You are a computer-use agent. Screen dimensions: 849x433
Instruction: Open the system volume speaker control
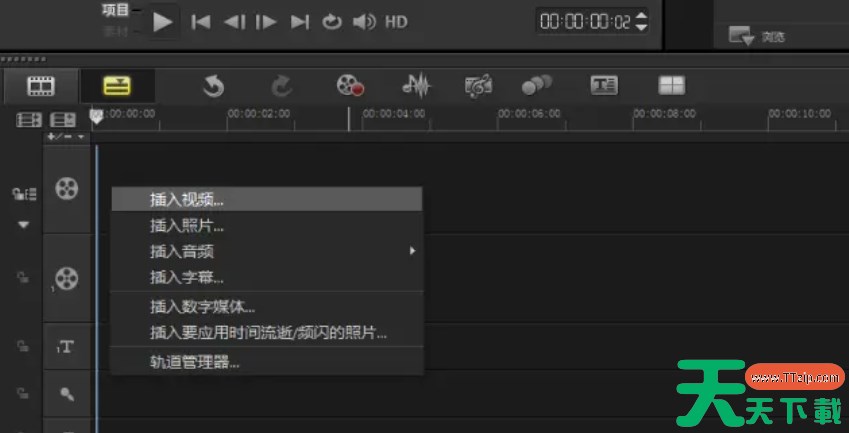point(364,22)
